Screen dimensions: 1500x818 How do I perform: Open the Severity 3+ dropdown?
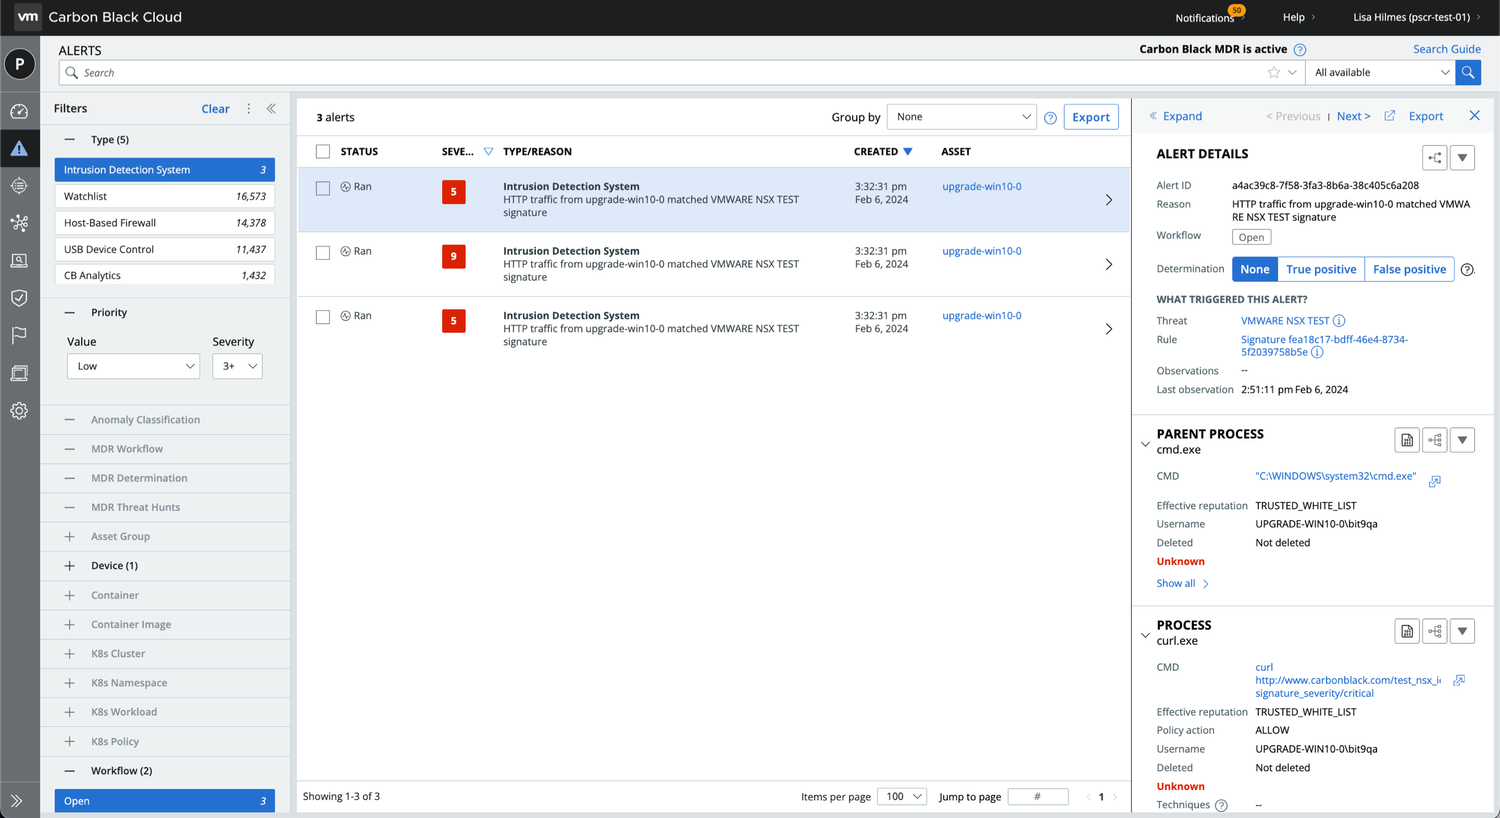click(x=237, y=366)
